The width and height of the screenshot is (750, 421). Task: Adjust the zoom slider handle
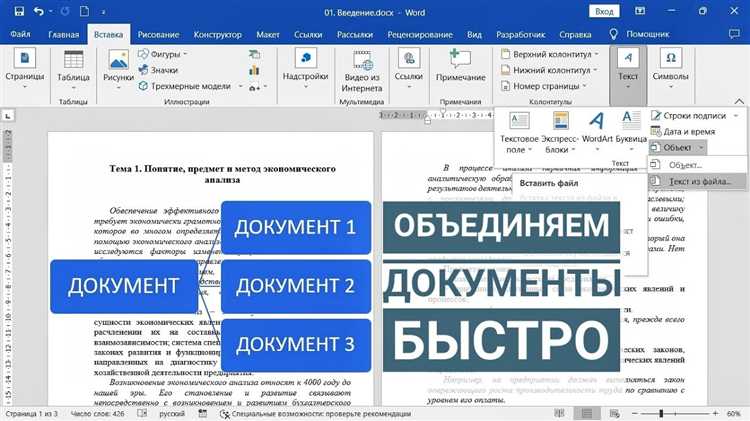[x=661, y=413]
